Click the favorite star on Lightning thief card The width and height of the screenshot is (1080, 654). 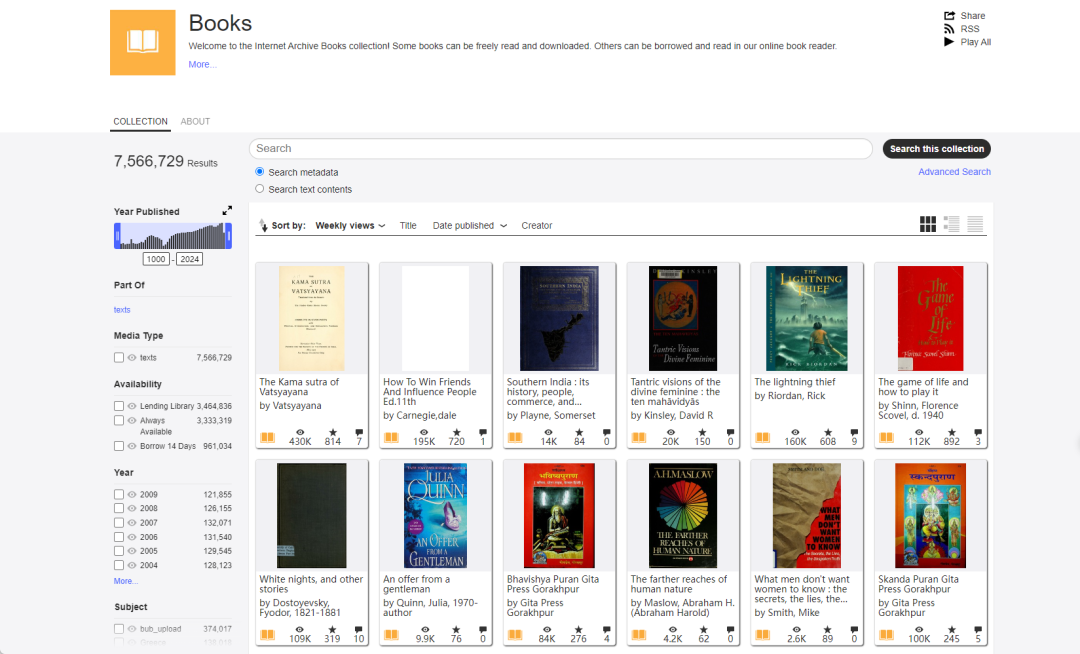[828, 432]
